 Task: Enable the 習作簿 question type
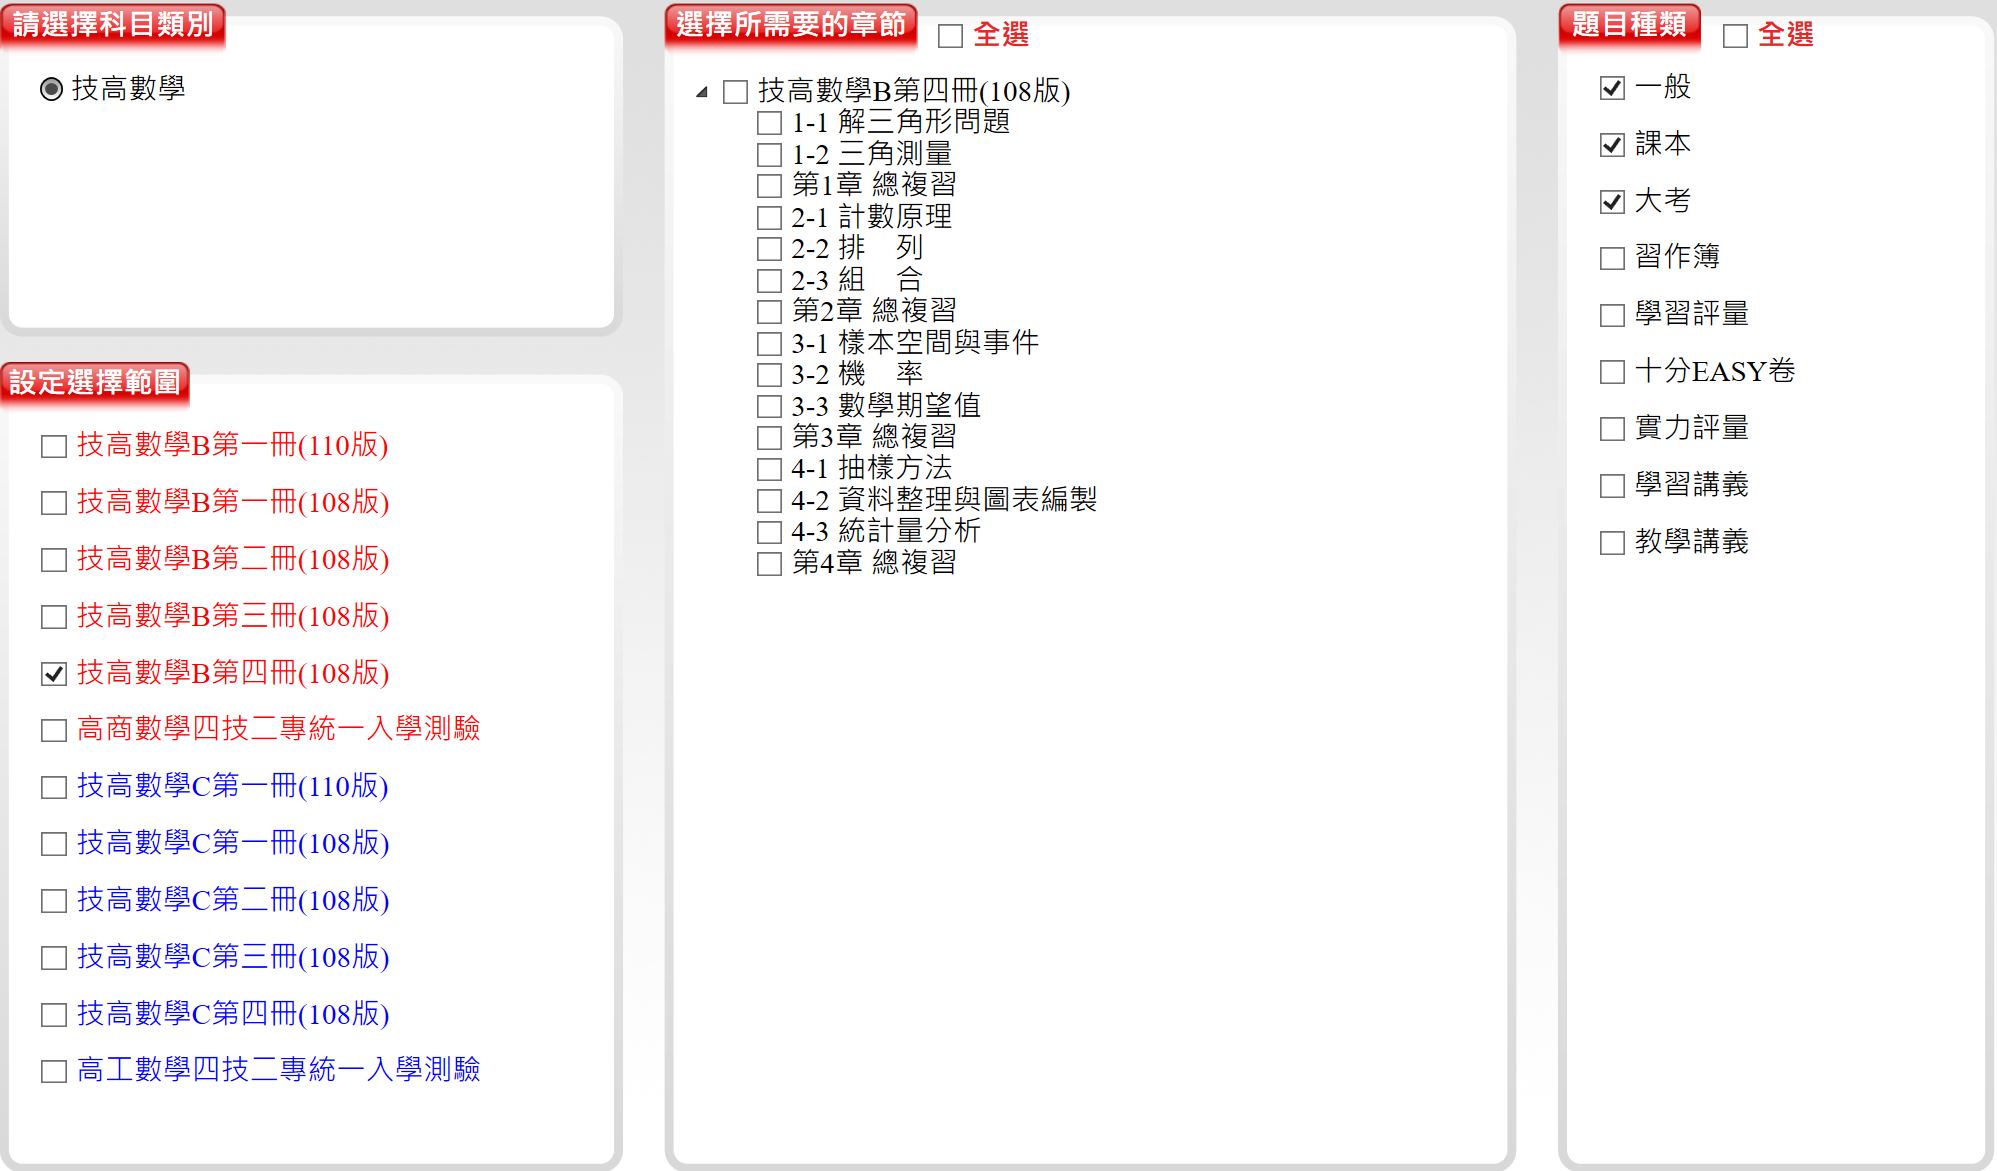click(1612, 259)
